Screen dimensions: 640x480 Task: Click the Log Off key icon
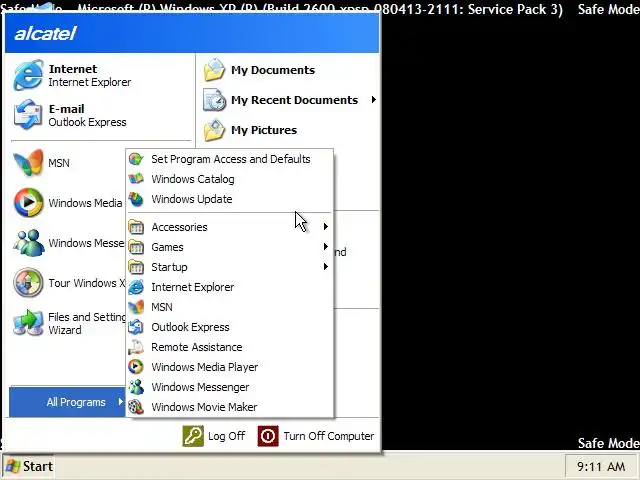pos(193,436)
